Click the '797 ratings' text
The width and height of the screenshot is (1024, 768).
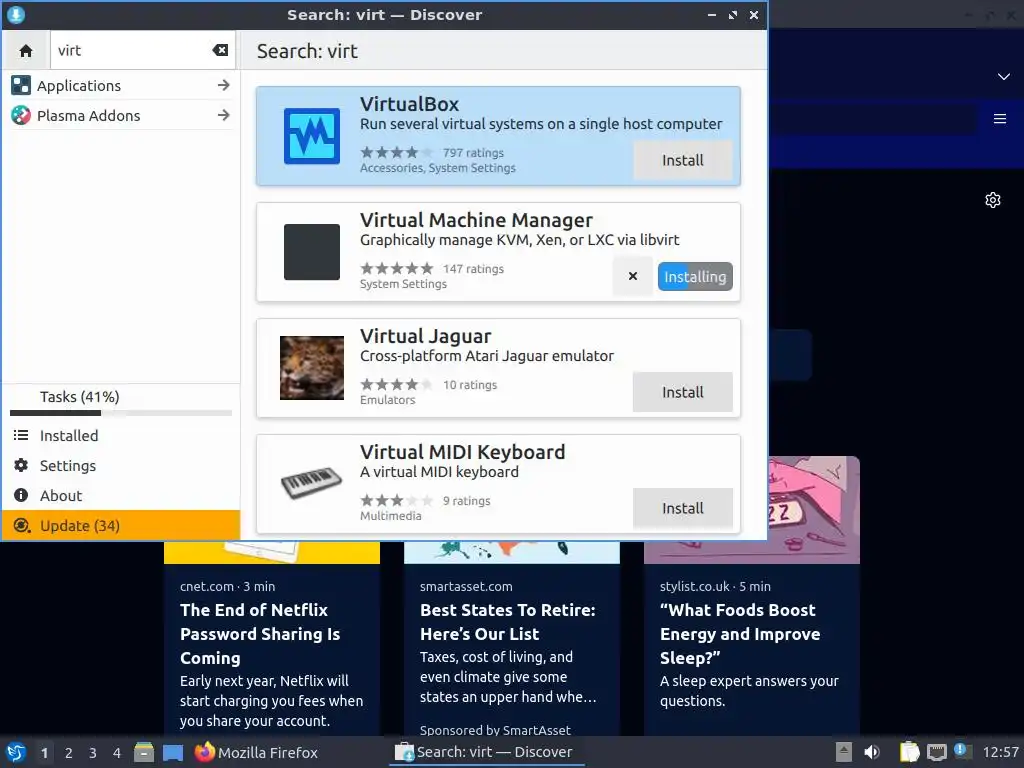point(473,153)
